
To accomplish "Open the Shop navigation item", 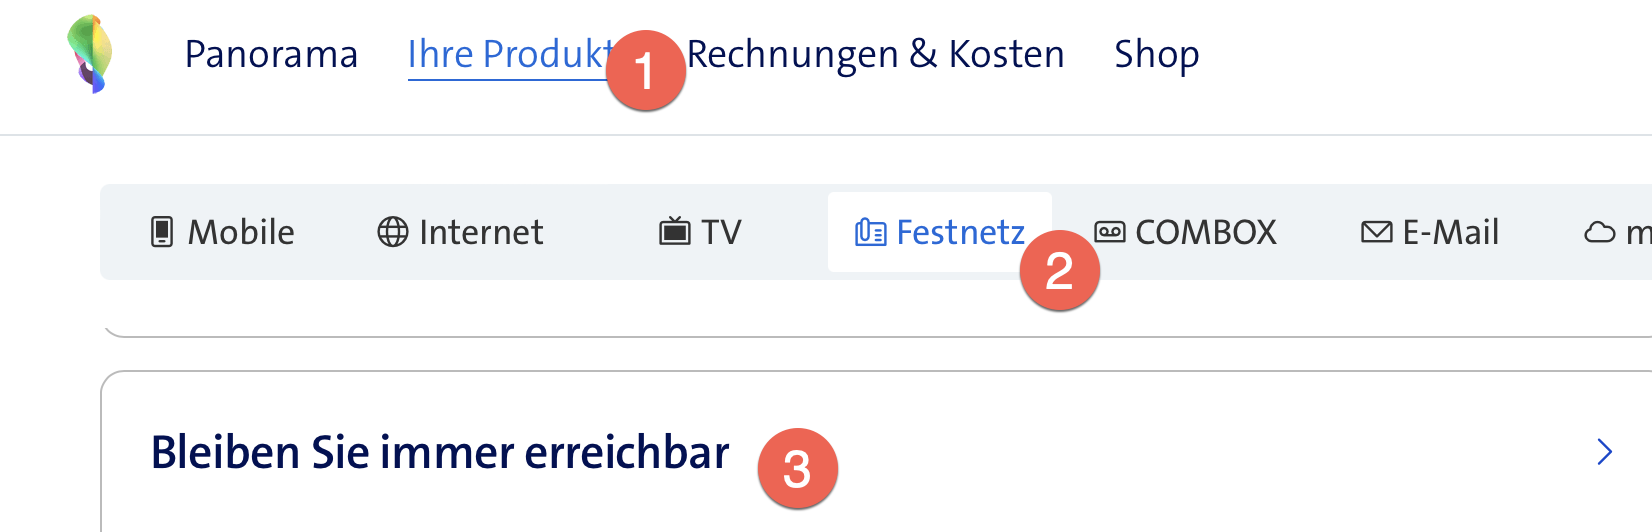I will click(1156, 54).
